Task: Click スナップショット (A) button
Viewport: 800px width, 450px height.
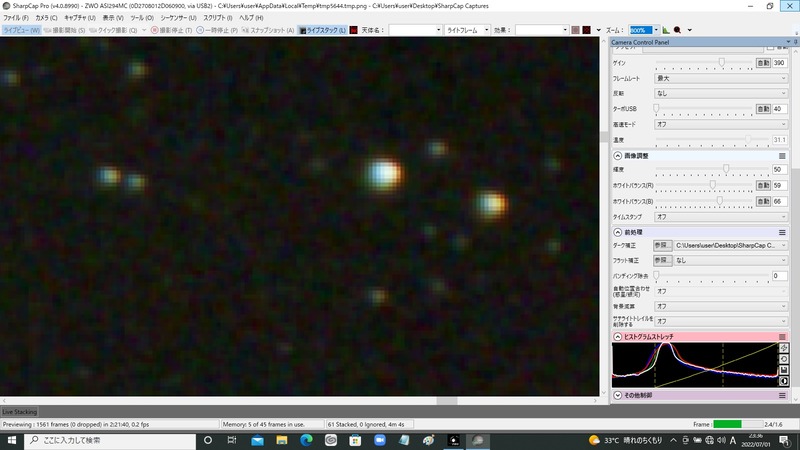Action: pyautogui.click(x=268, y=30)
